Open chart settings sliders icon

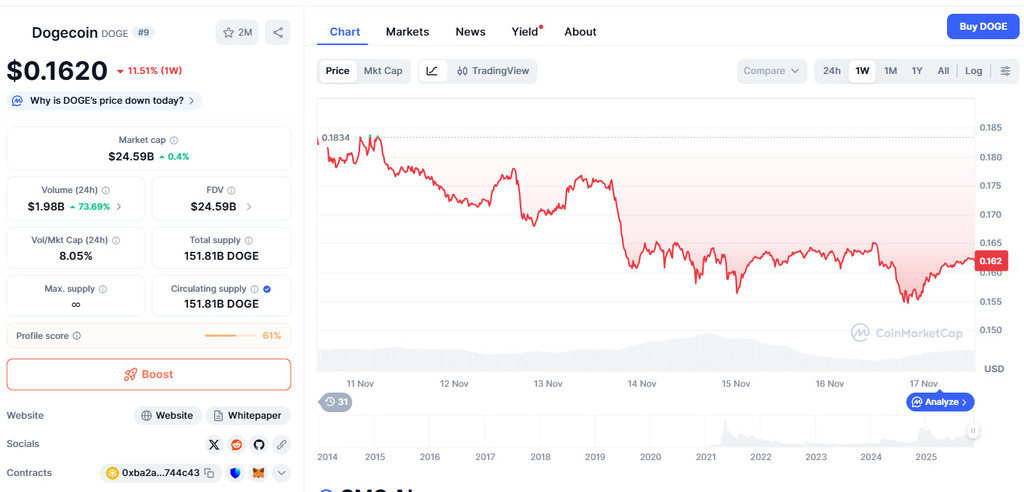[1005, 71]
